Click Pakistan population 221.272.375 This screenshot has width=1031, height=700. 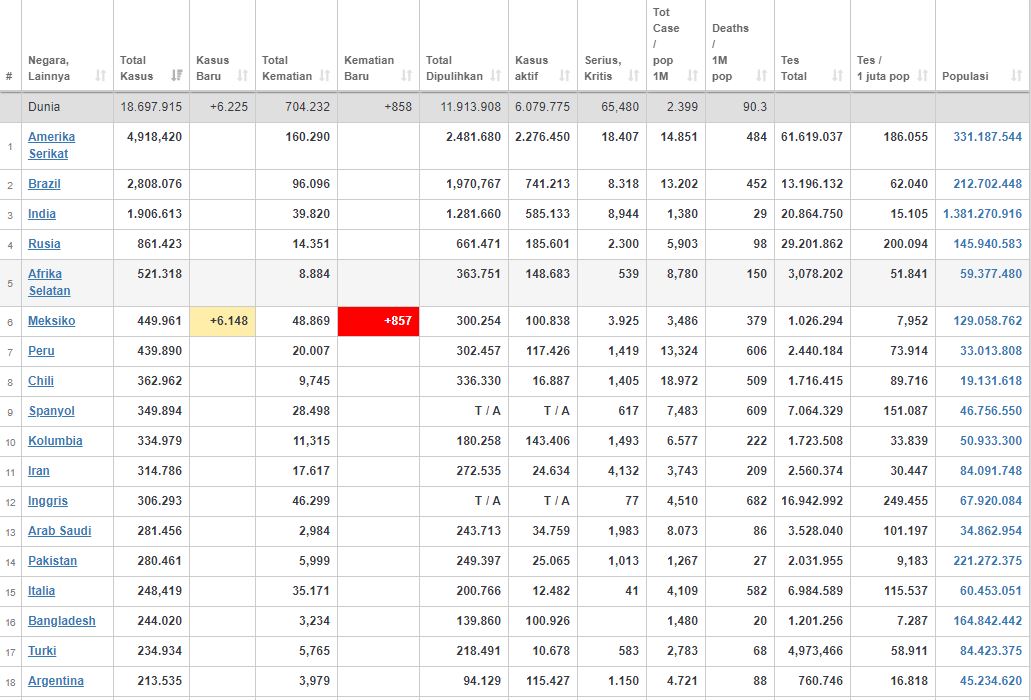(988, 561)
